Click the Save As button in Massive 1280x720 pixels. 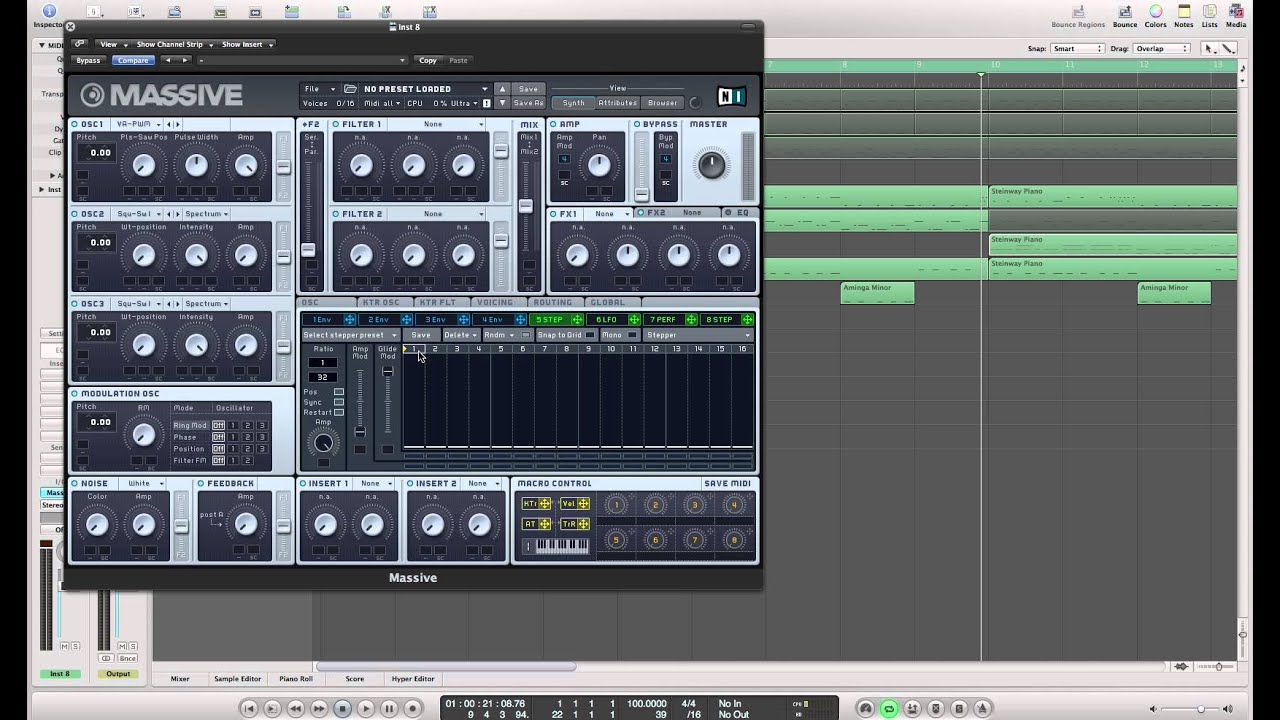(x=528, y=103)
